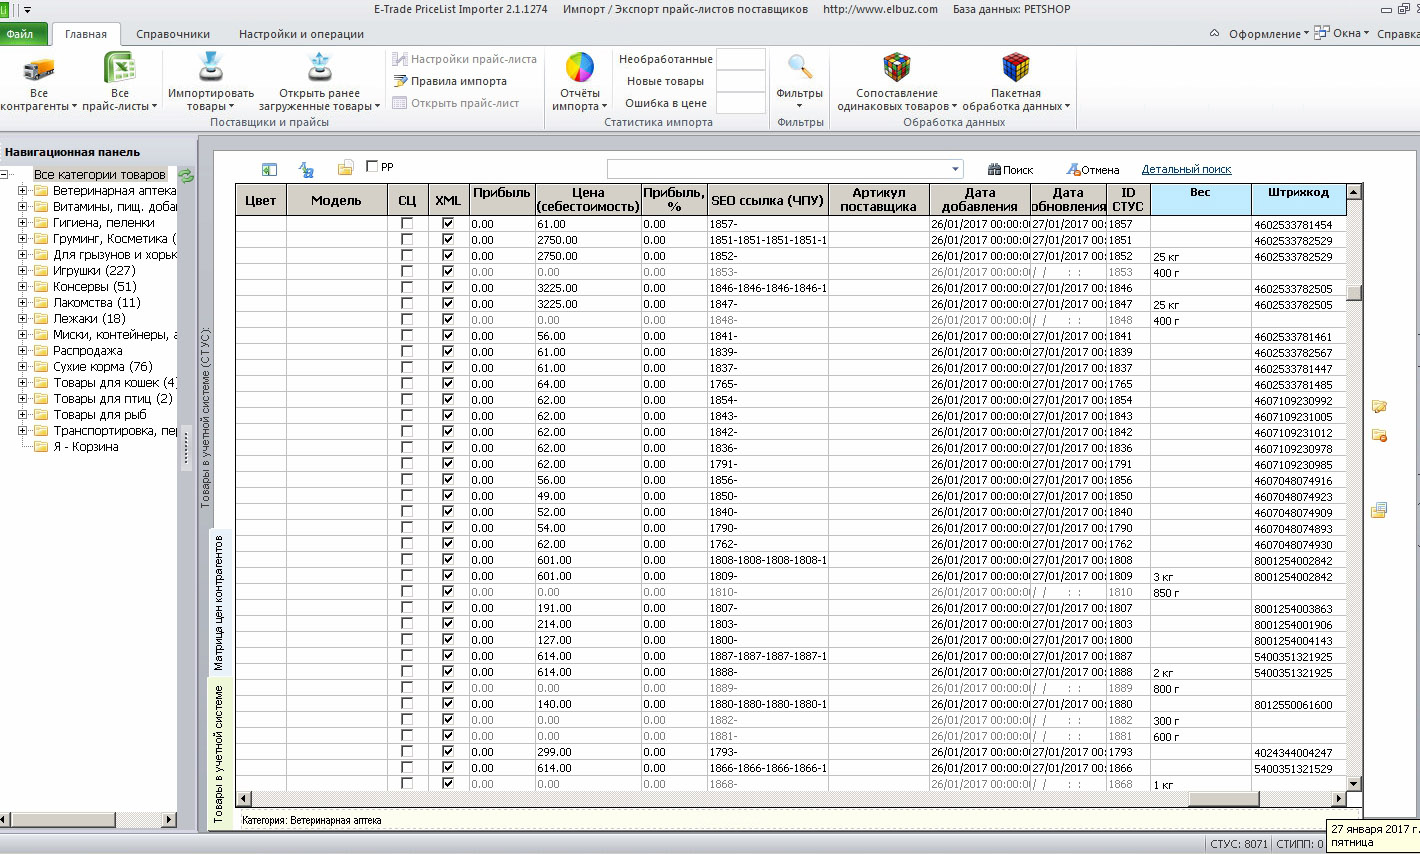
Task: Toggle XML checkbox in row ID 1853
Action: pos(447,272)
